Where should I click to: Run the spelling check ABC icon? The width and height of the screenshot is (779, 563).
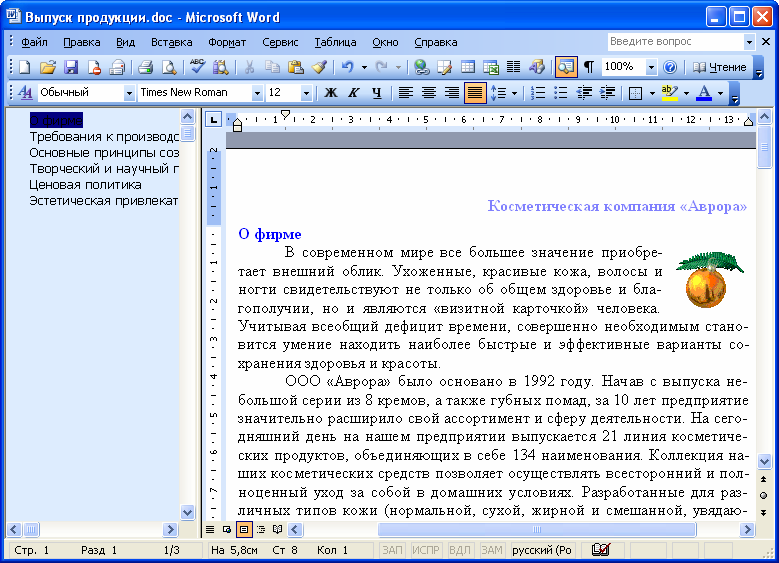click(x=197, y=67)
